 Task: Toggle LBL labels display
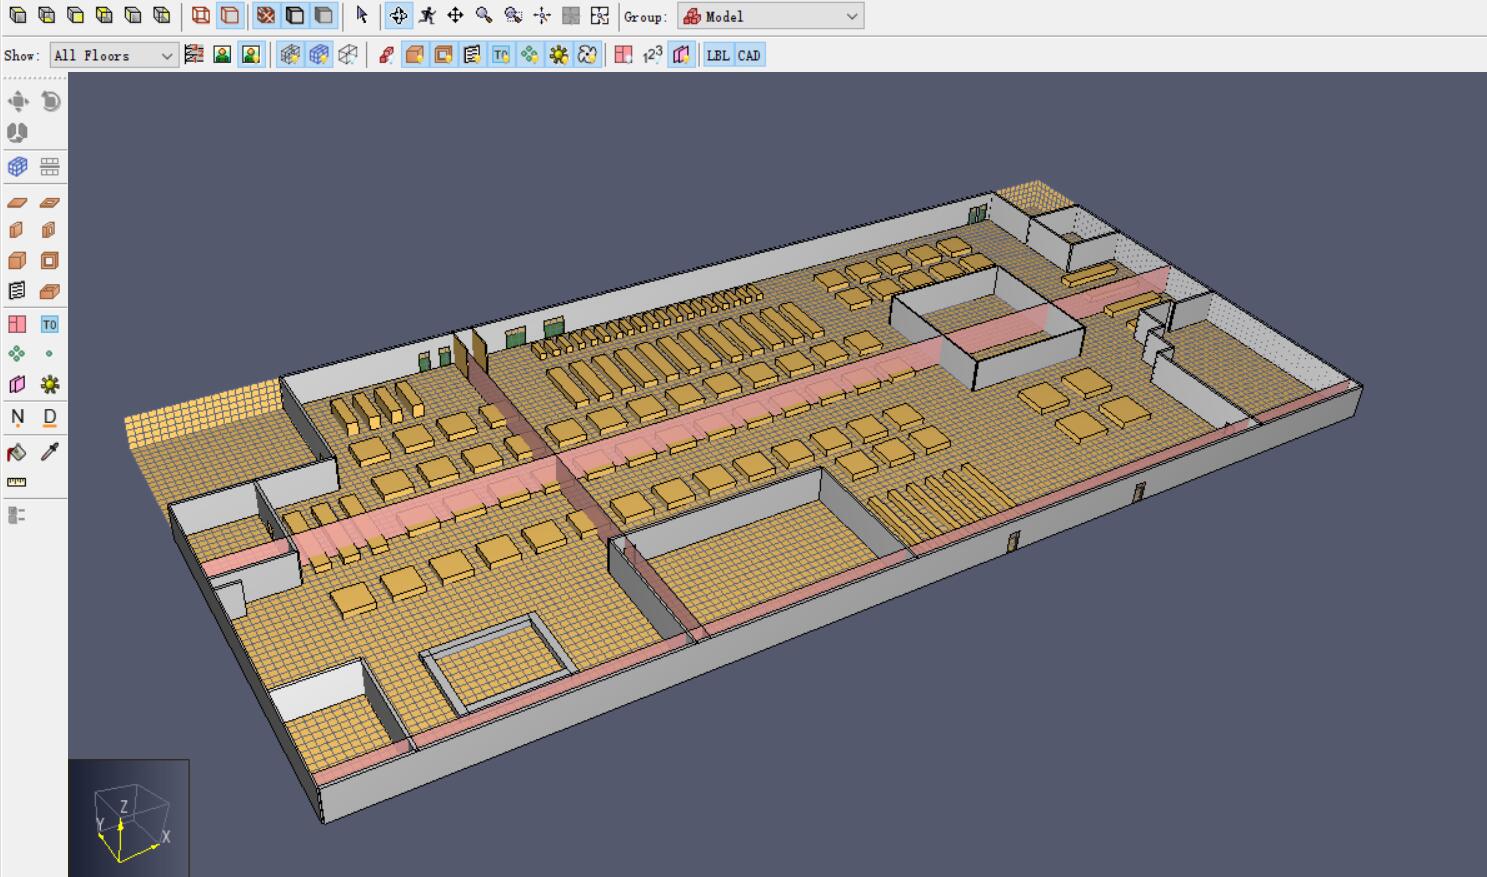tap(718, 55)
